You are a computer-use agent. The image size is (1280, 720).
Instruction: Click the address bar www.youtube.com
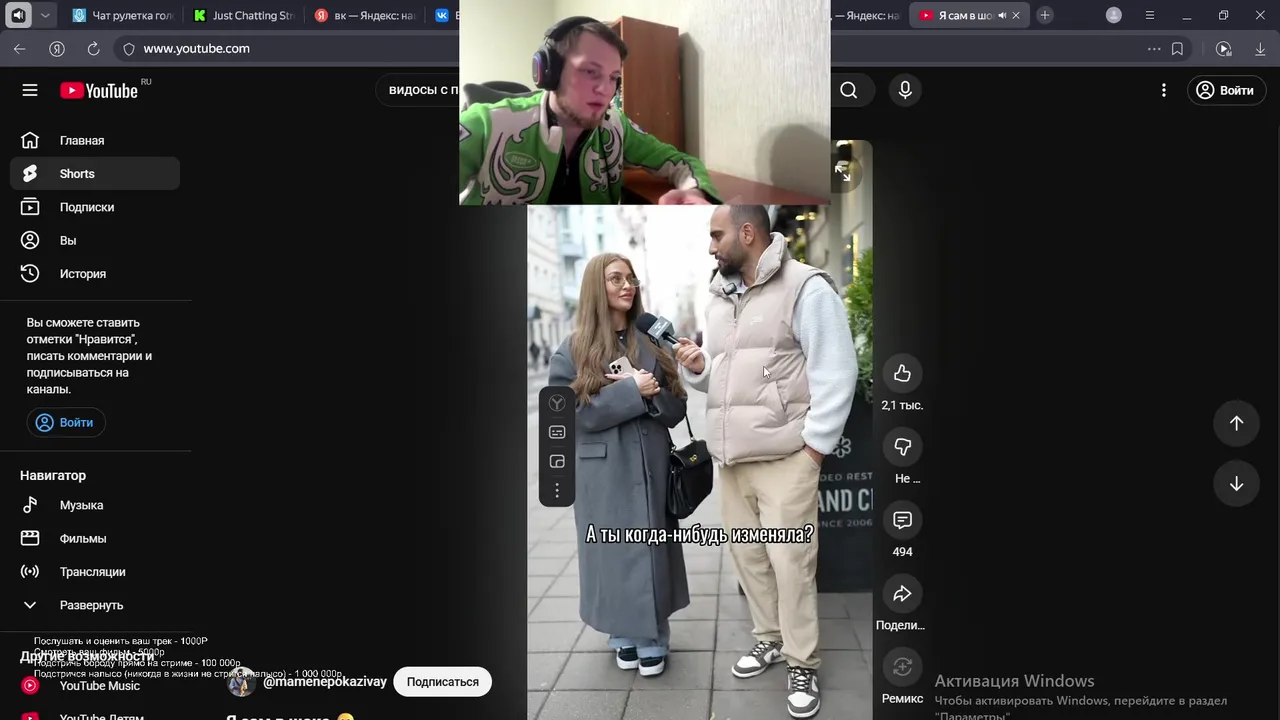point(196,48)
